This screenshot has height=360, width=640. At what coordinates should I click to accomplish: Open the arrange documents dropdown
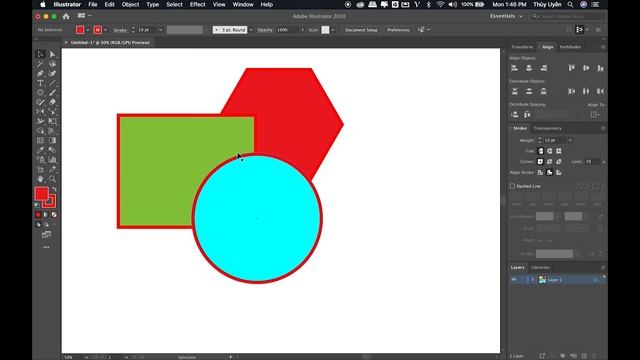tap(84, 16)
